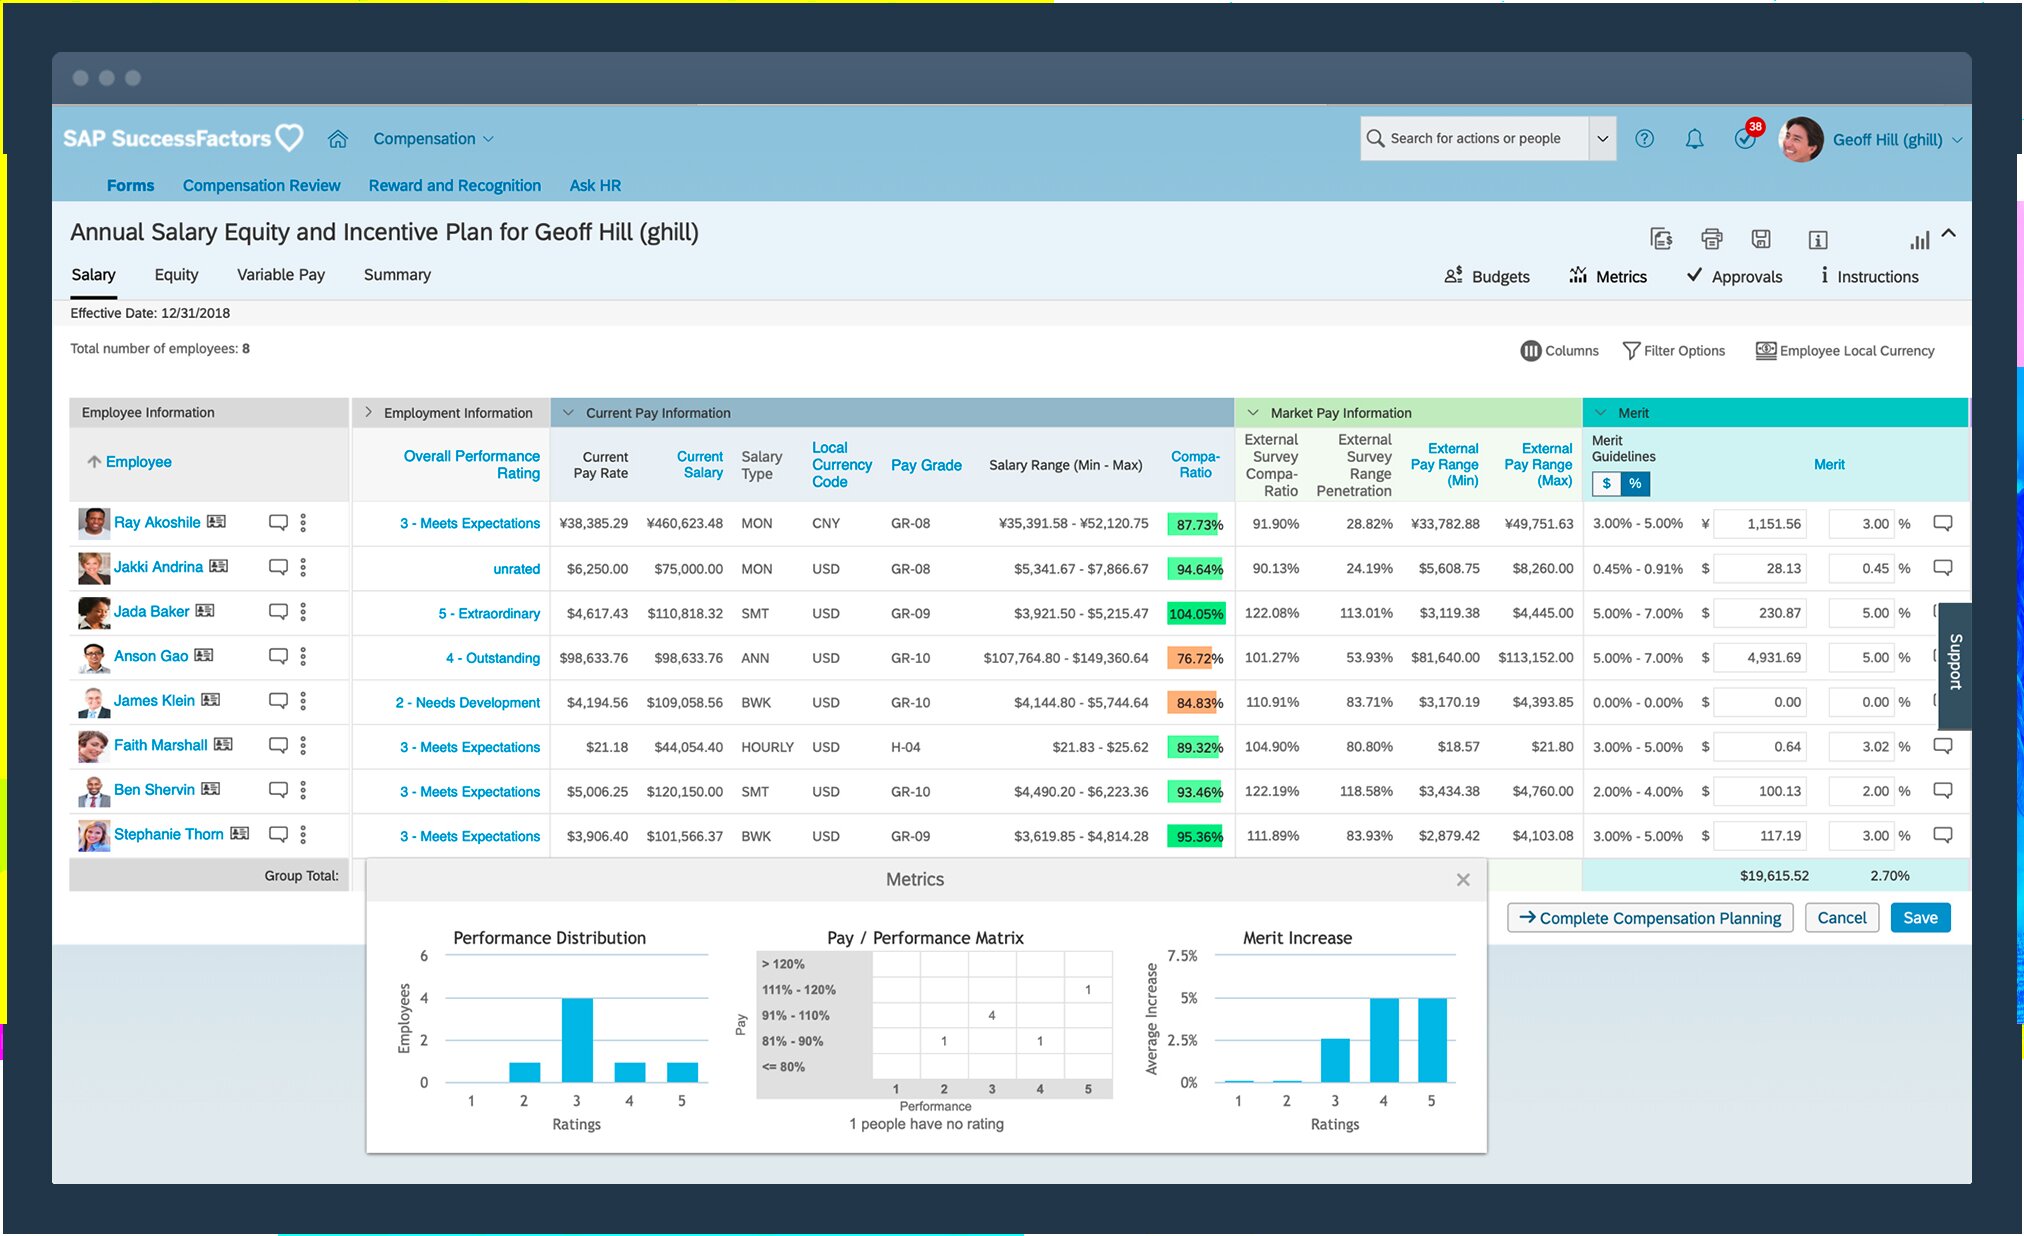Viewport: 2024px width, 1236px height.
Task: Switch merit guidelines to percent mode
Action: click(x=1635, y=484)
